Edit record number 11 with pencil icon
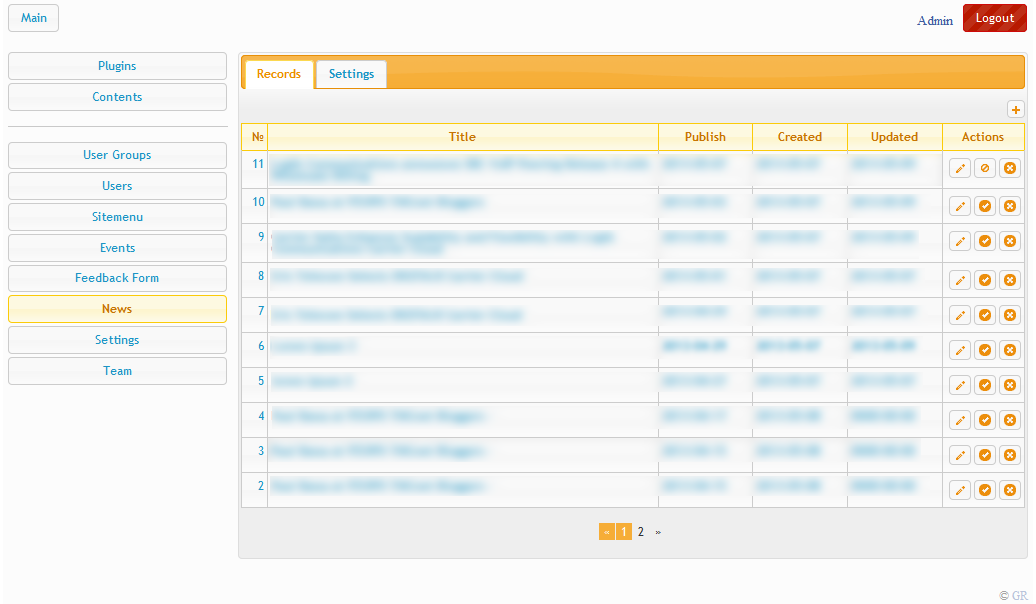The image size is (1036, 604). [x=960, y=168]
